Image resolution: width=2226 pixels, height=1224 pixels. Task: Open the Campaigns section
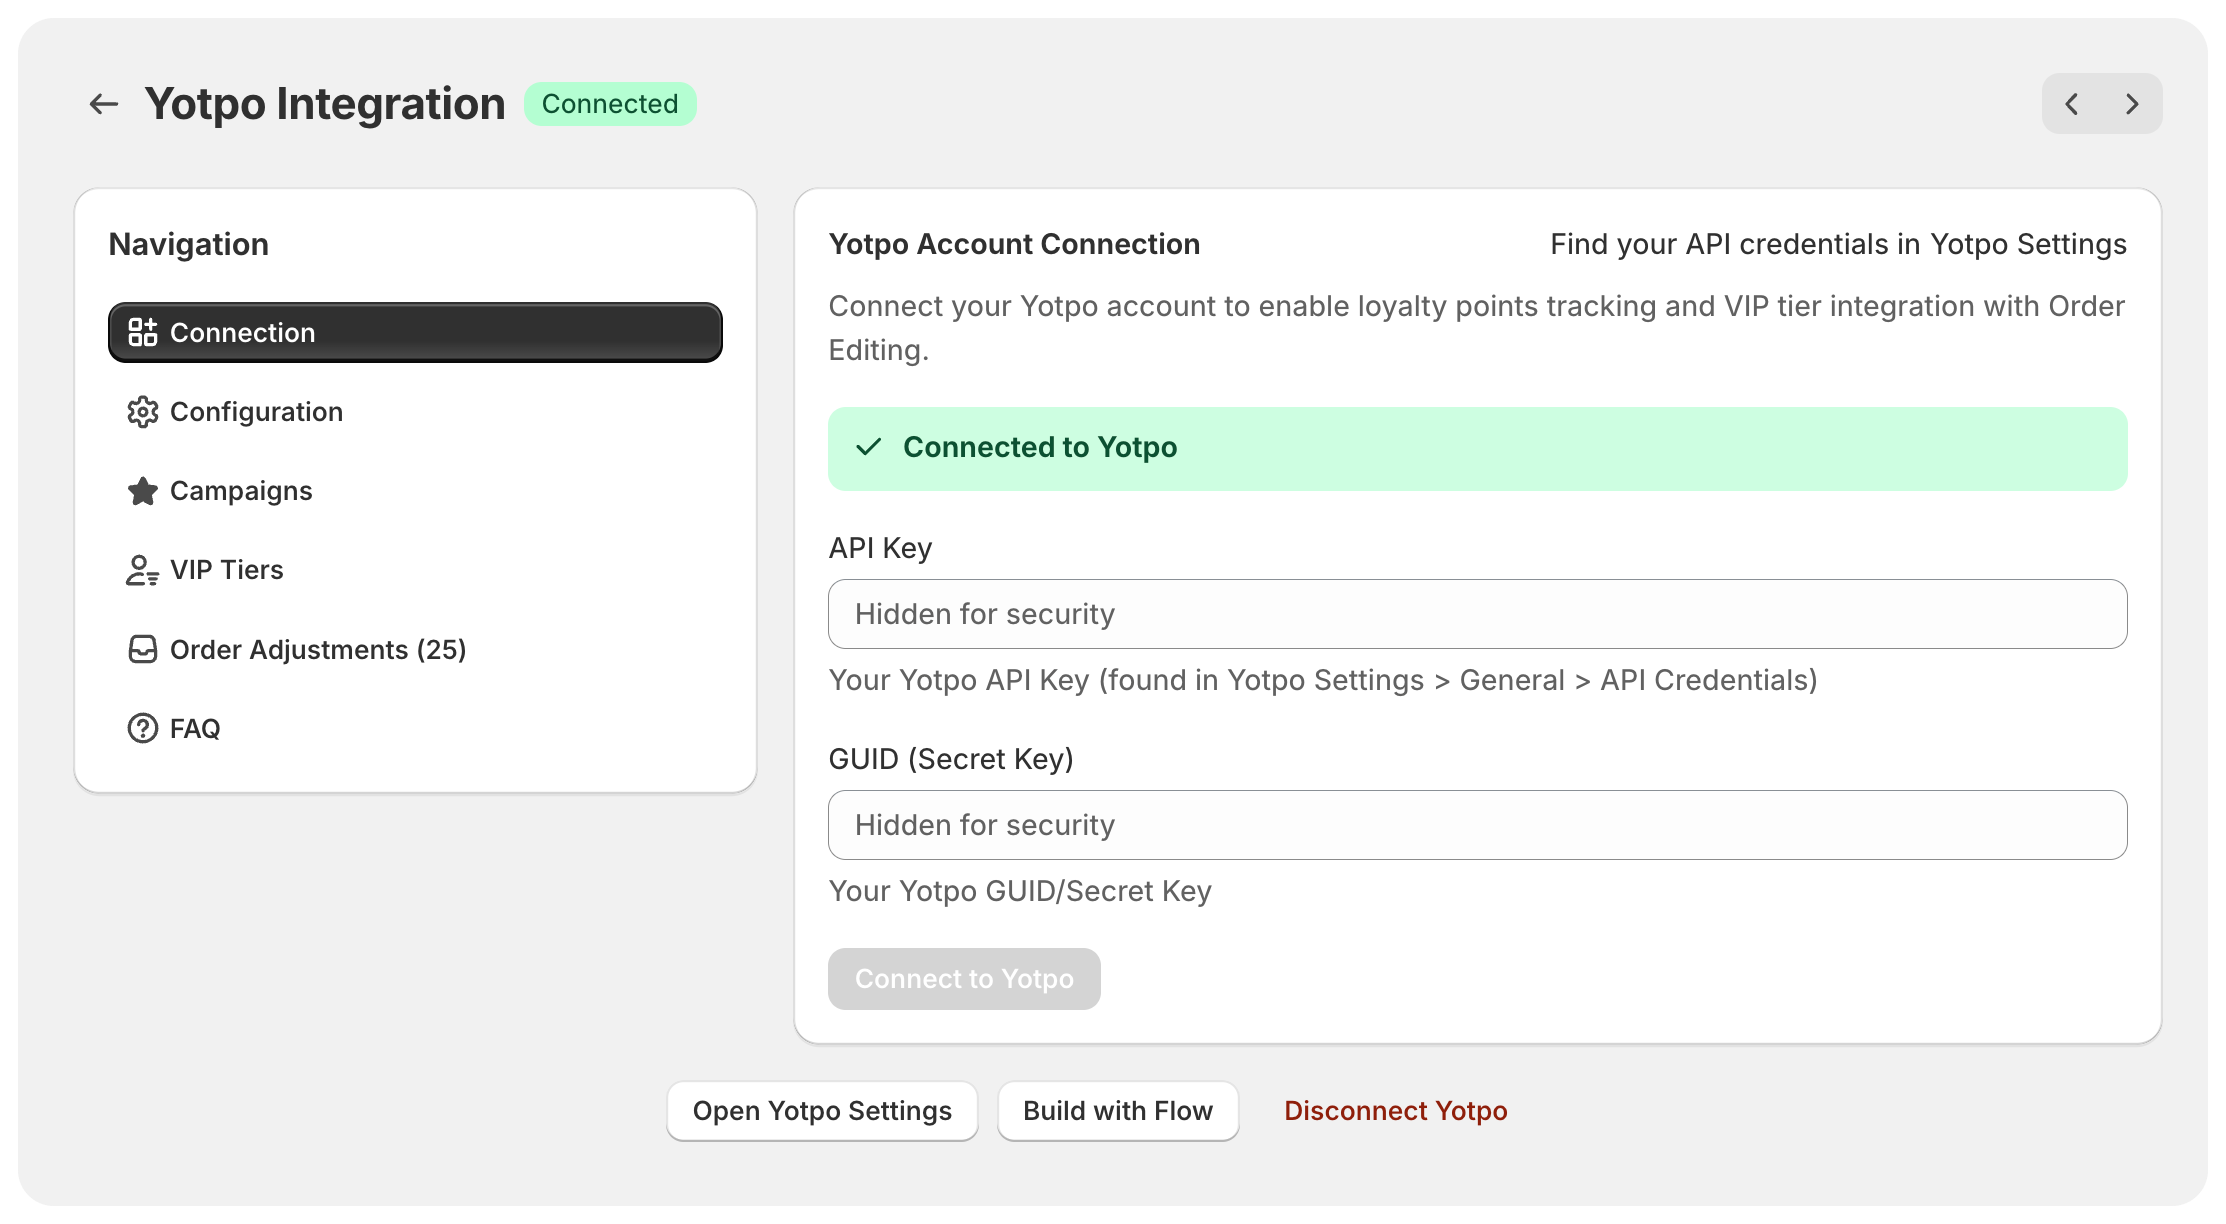[x=415, y=491]
